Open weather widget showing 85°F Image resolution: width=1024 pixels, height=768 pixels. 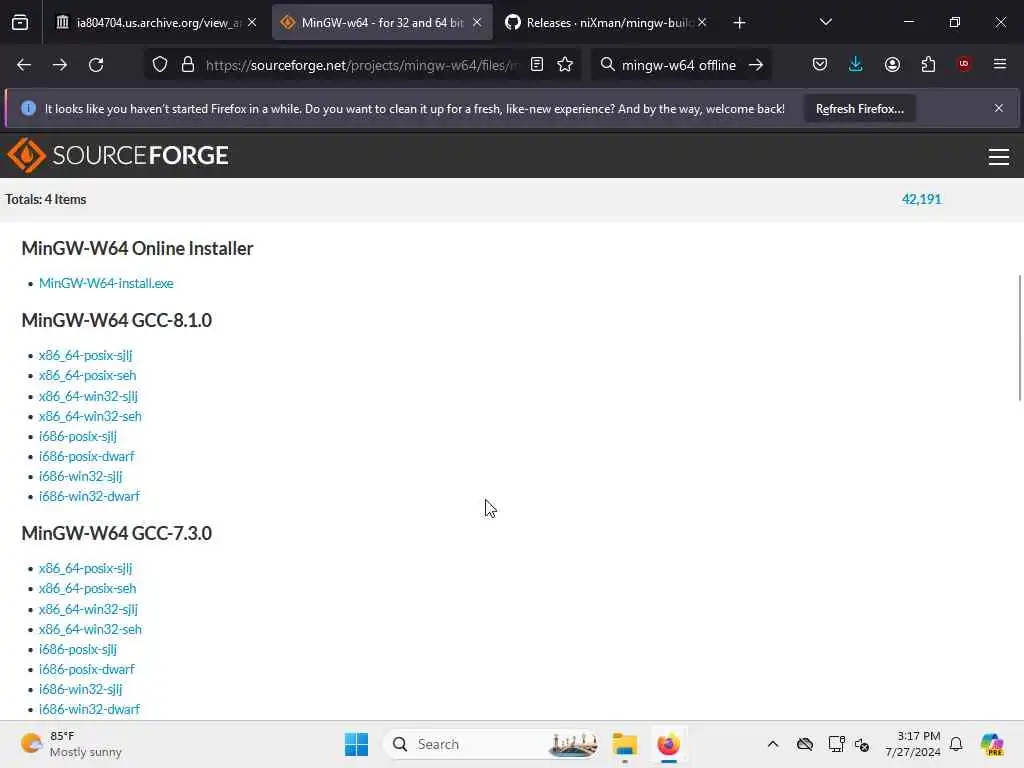[72, 744]
